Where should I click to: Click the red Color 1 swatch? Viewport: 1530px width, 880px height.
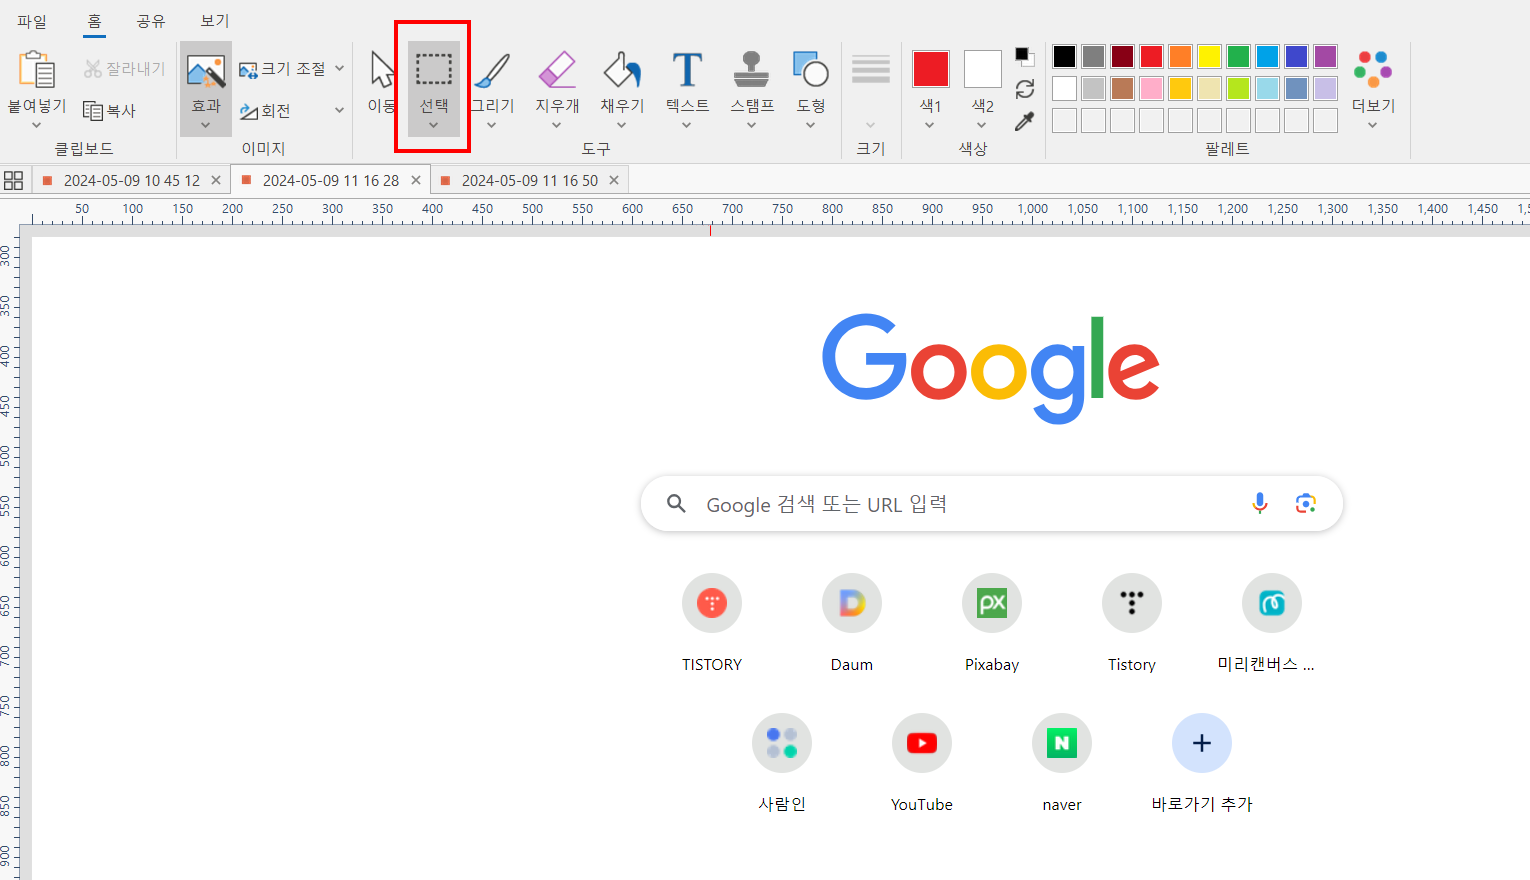[931, 69]
